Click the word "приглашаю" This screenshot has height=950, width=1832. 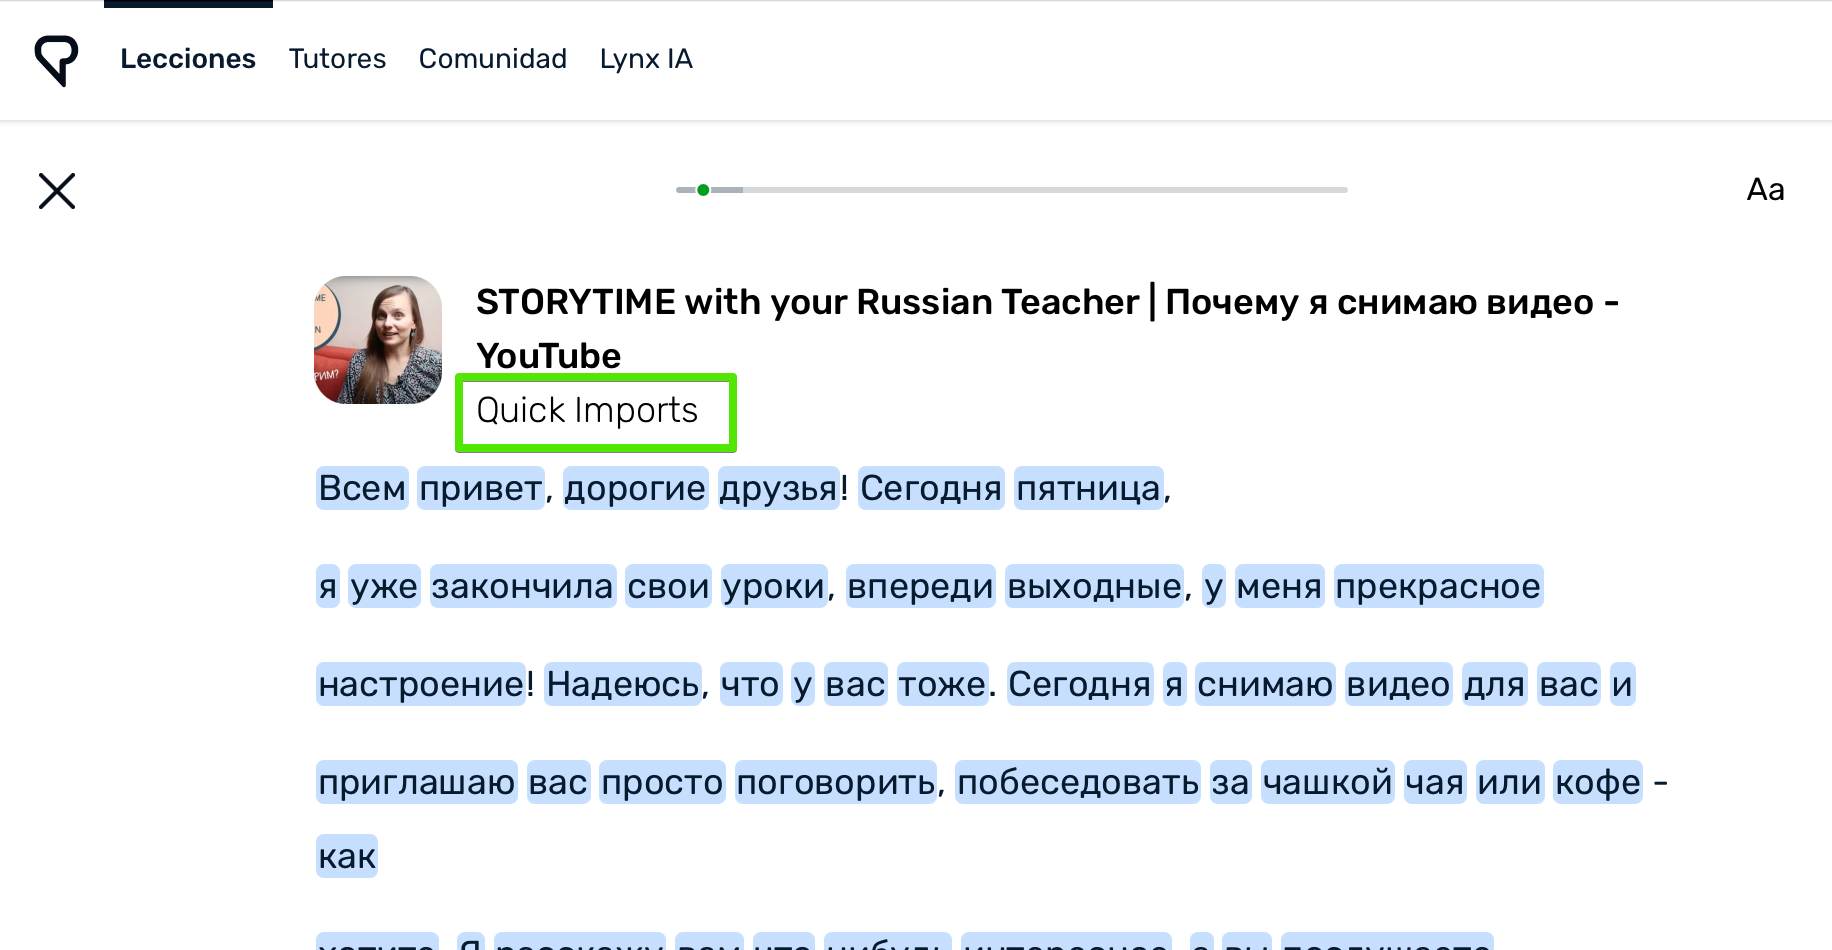coord(416,782)
